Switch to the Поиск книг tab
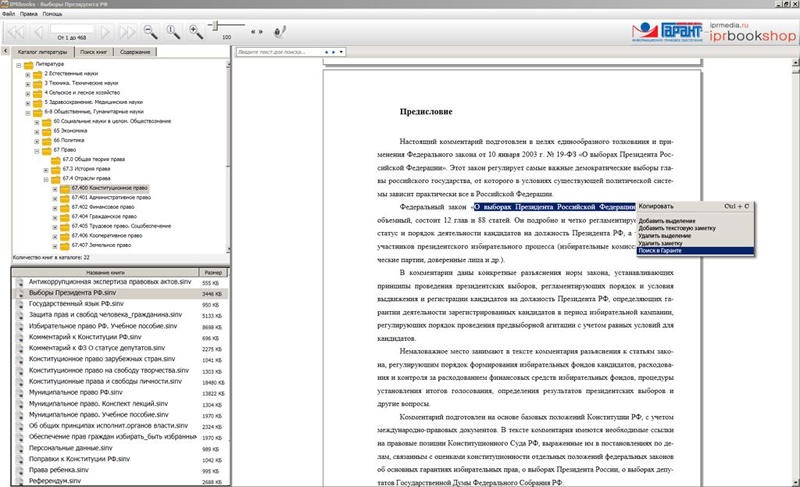This screenshot has width=800, height=487. [x=95, y=50]
